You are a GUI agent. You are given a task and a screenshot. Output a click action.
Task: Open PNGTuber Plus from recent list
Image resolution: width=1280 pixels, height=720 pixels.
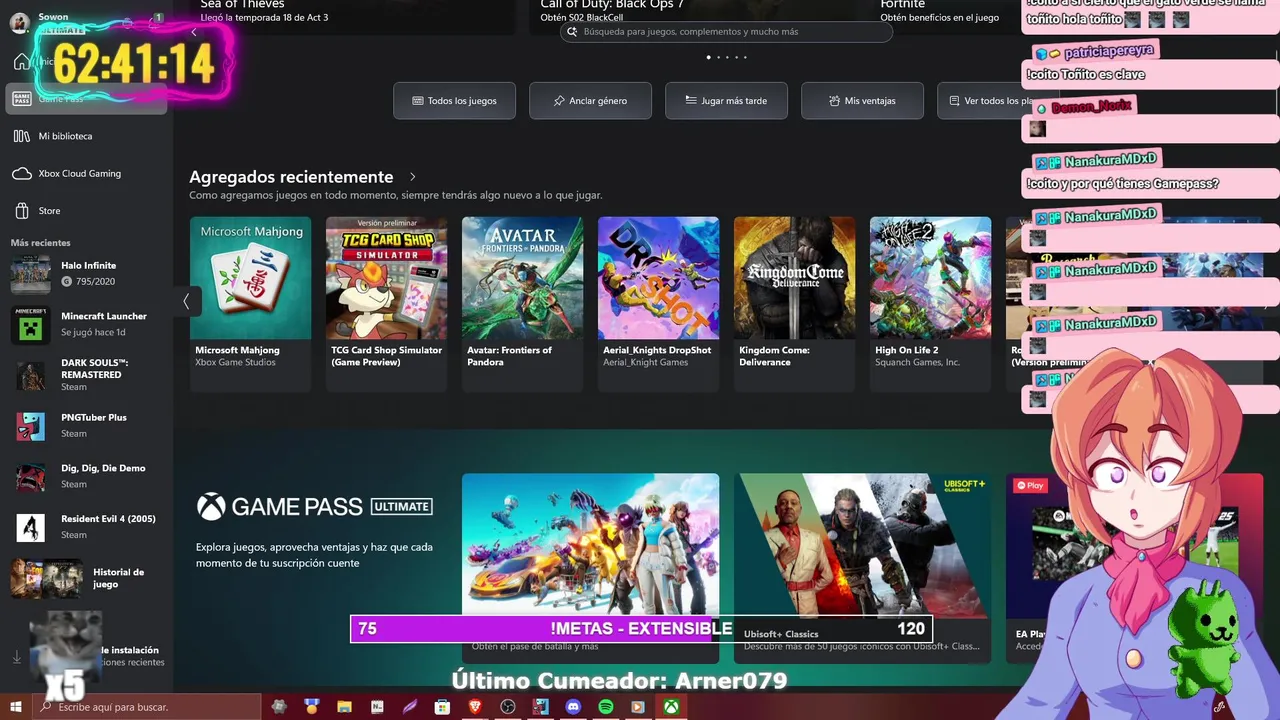coord(88,425)
